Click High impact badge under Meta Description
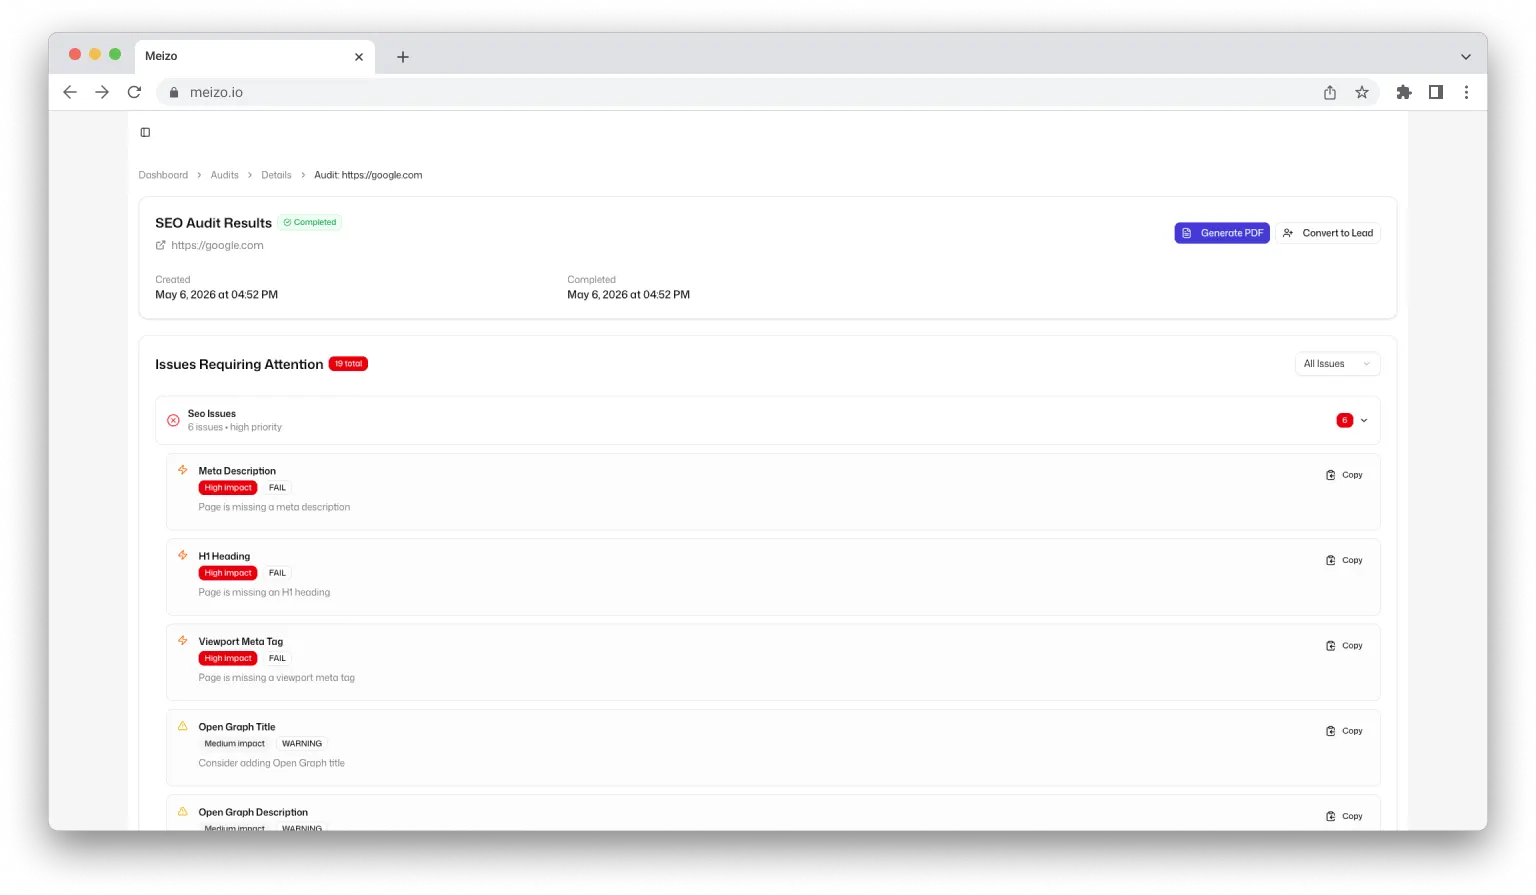 (228, 488)
